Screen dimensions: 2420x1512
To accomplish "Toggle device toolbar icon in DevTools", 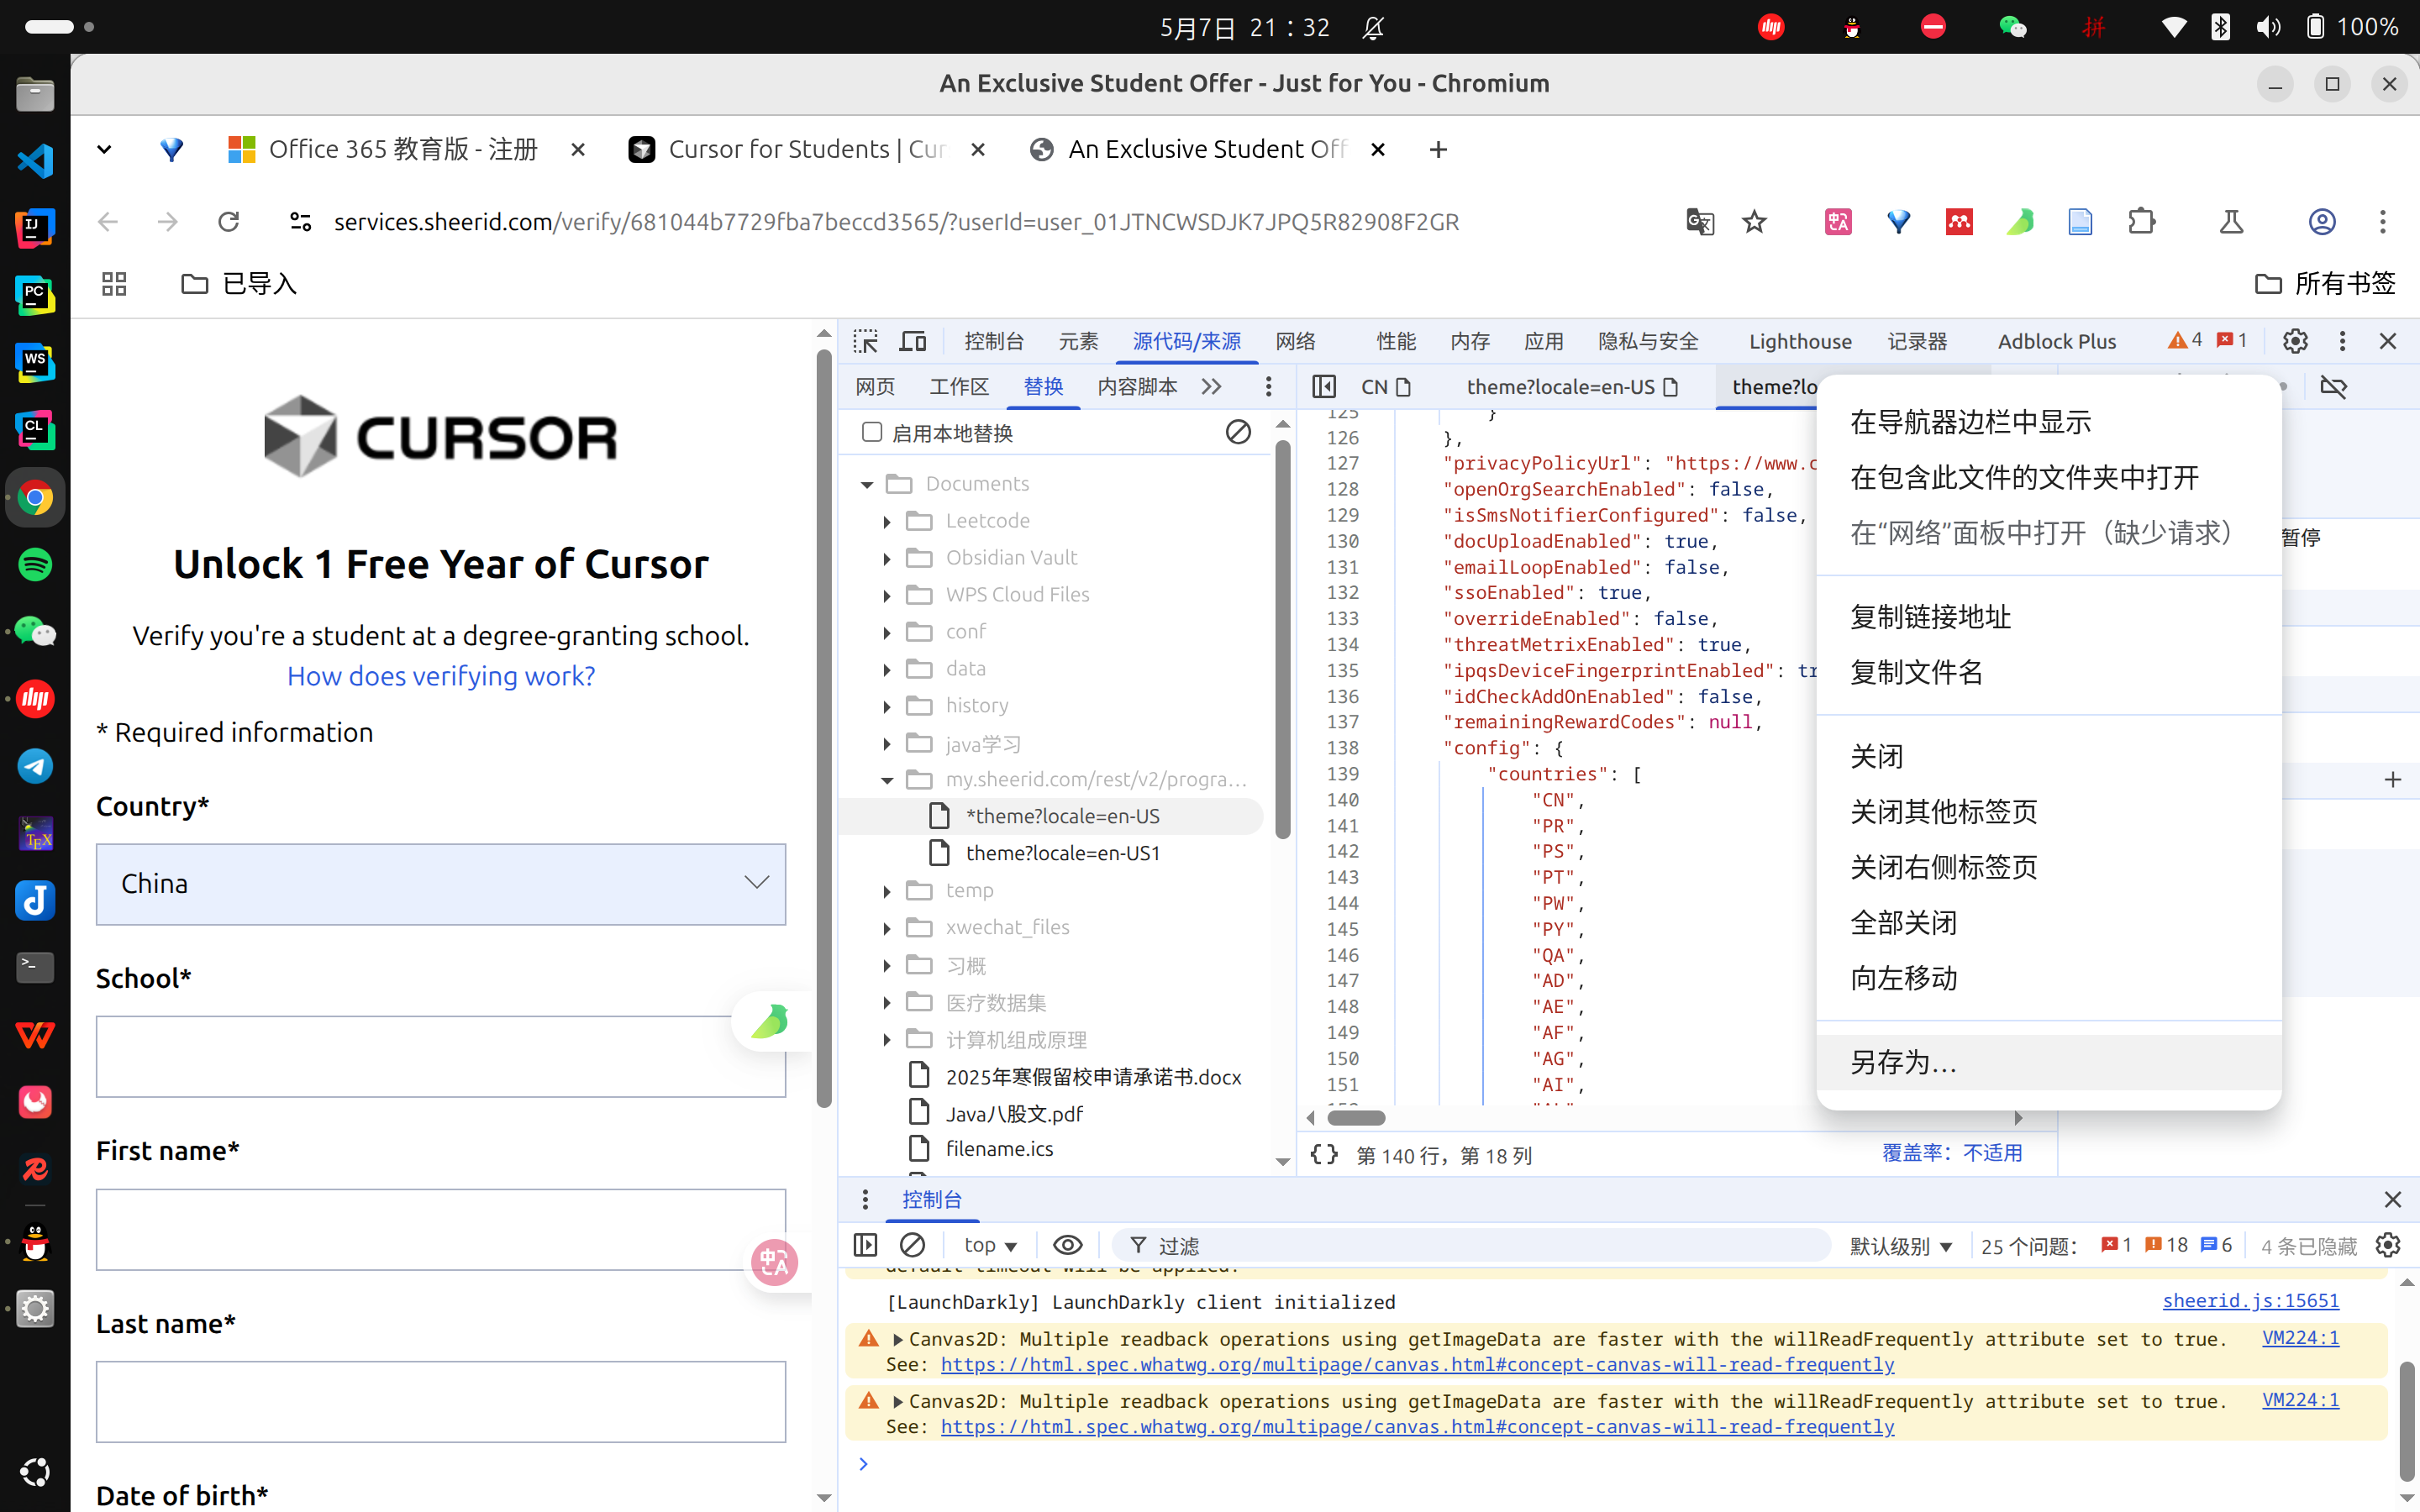I will (913, 341).
